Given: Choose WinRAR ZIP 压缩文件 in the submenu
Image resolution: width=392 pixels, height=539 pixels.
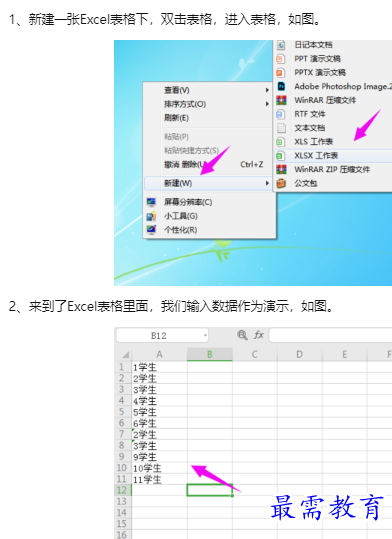Looking at the screenshot, I should pyautogui.click(x=333, y=169).
